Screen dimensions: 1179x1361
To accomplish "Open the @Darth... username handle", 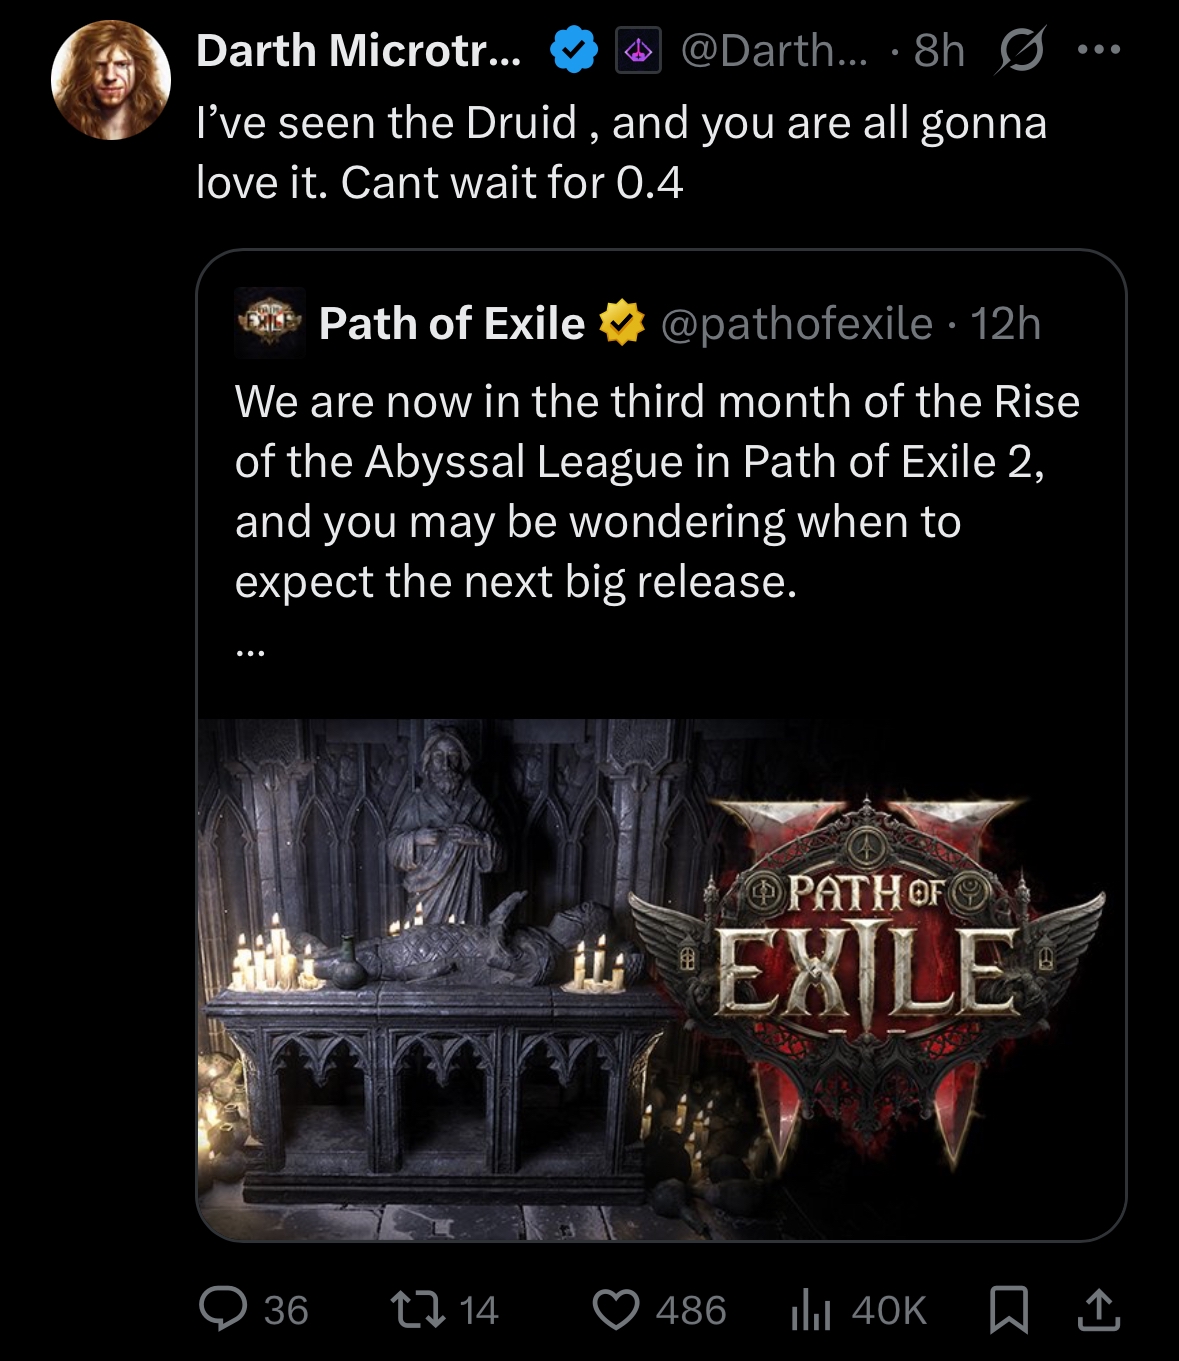I will [x=775, y=50].
